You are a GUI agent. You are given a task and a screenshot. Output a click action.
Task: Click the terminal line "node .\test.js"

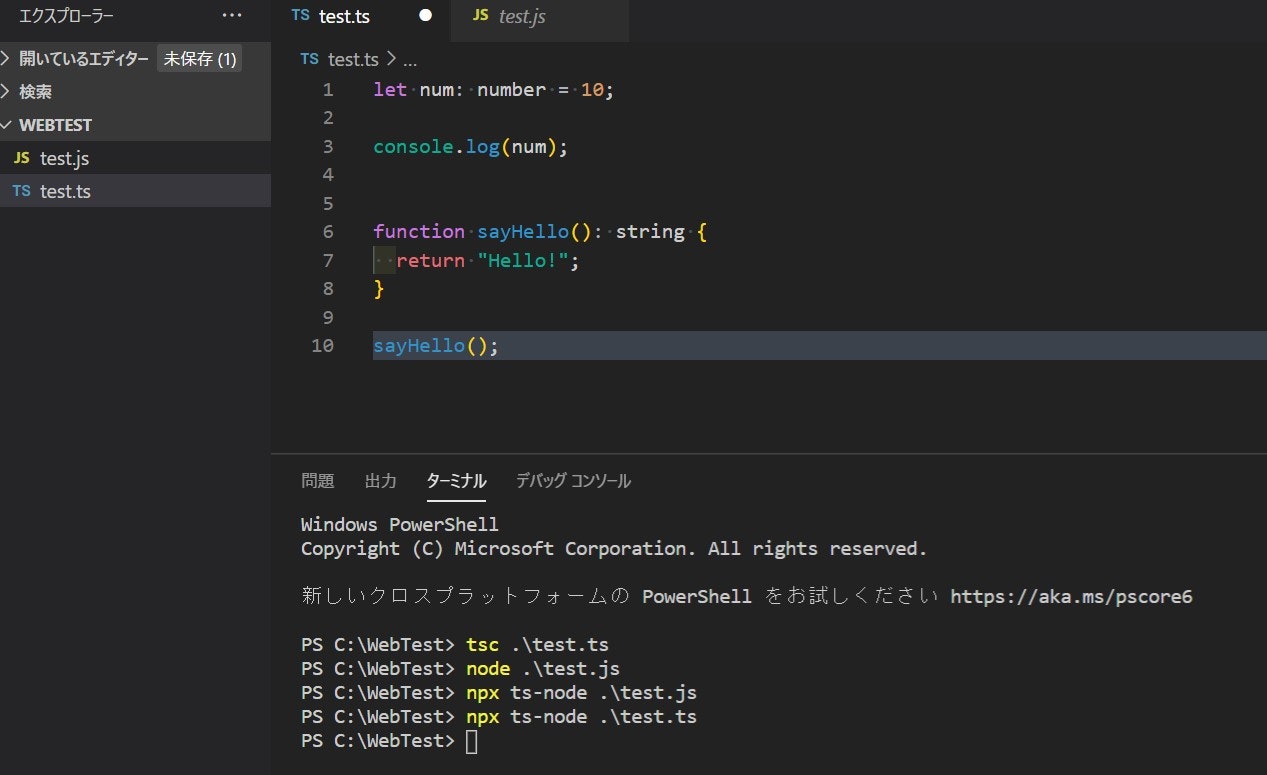(543, 669)
